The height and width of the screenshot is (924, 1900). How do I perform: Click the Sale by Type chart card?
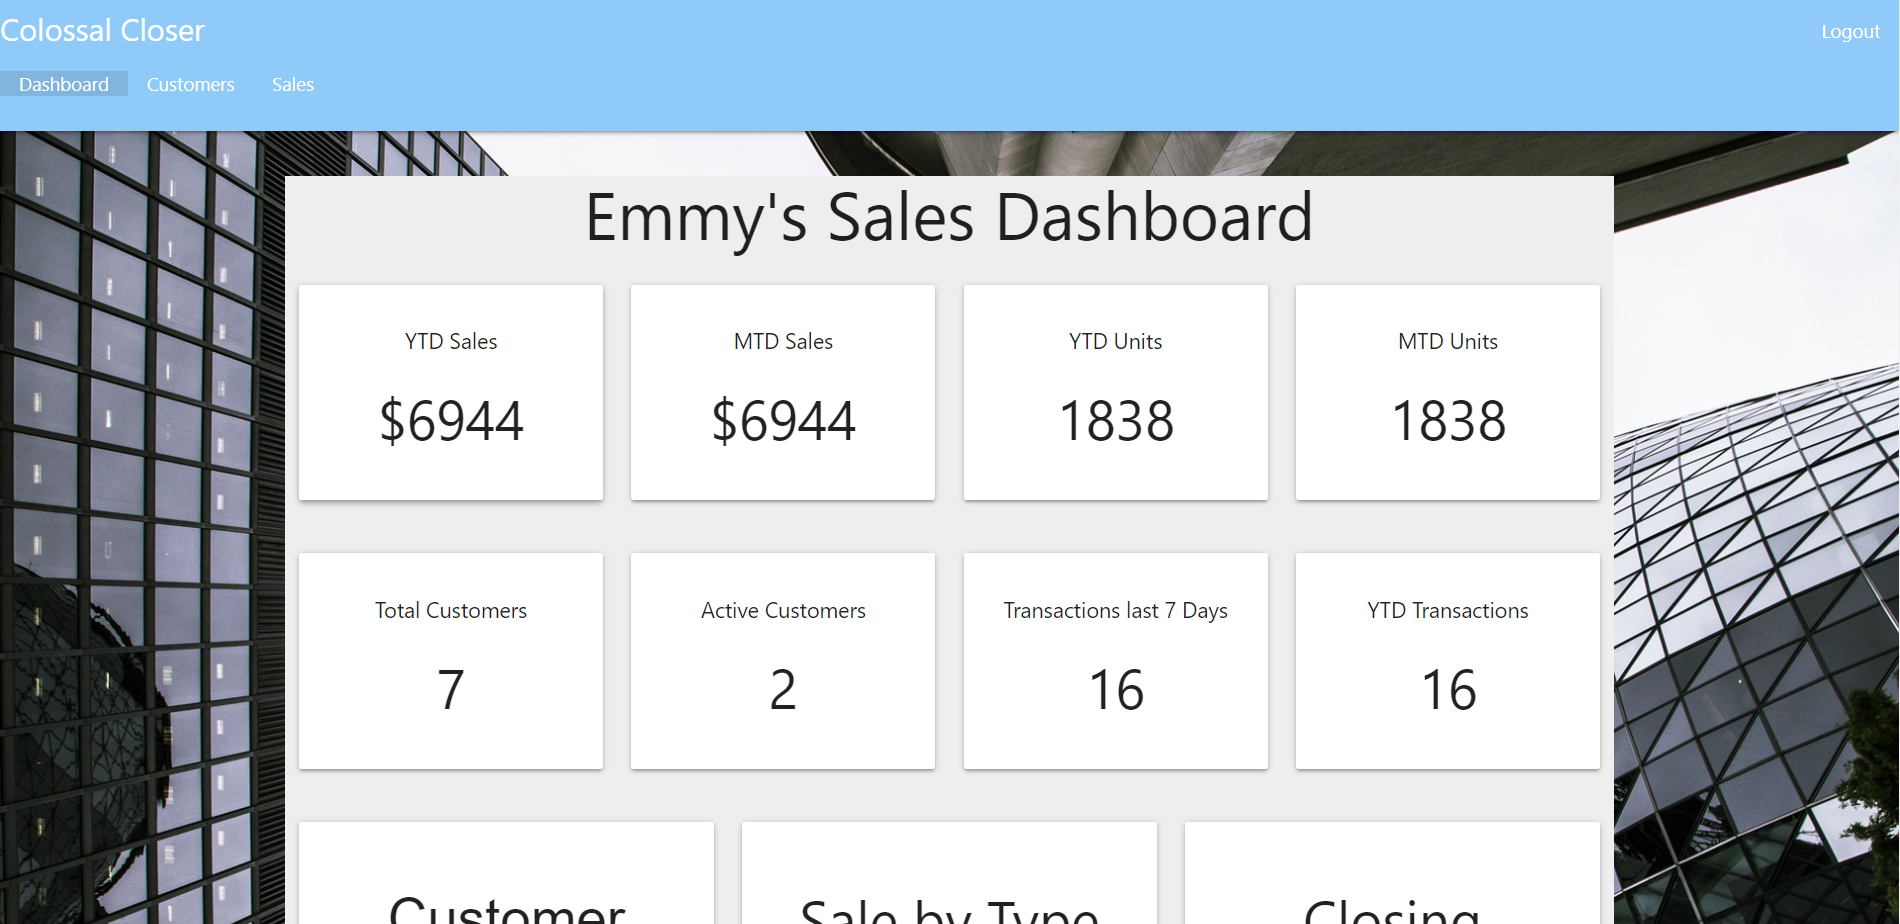tap(949, 873)
